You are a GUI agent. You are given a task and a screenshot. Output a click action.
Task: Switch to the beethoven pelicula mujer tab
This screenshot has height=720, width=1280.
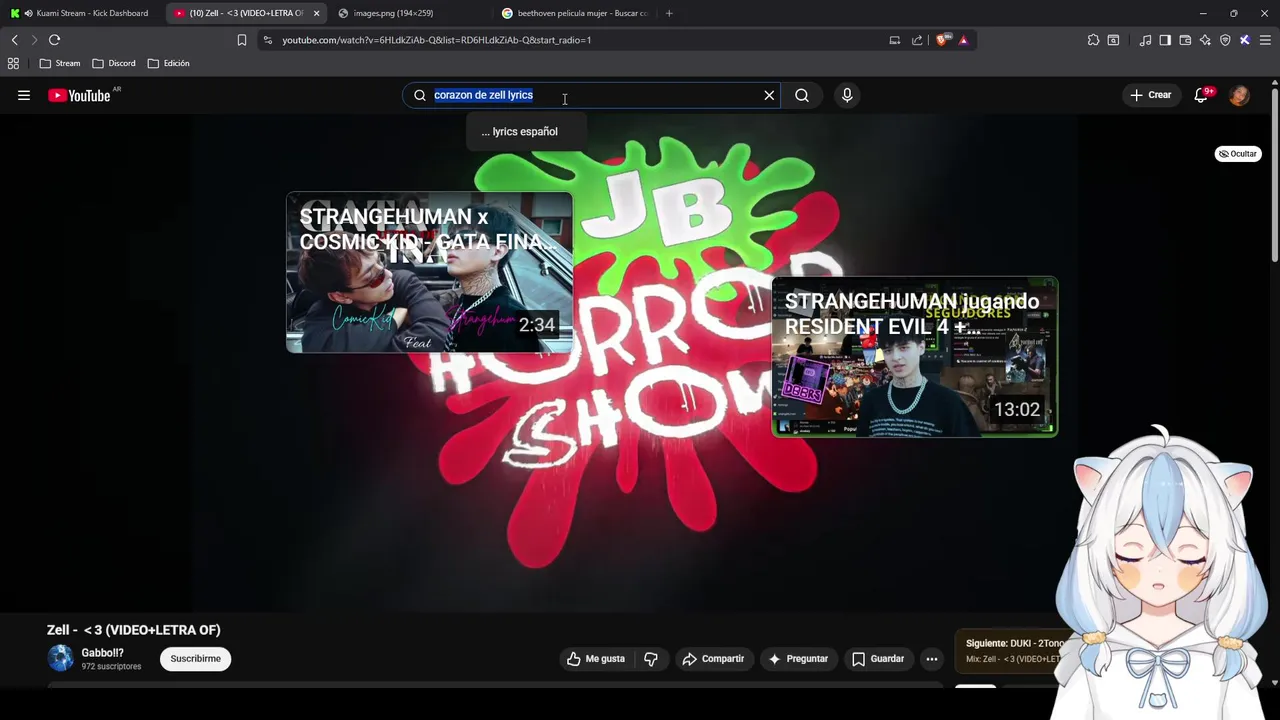(x=575, y=13)
